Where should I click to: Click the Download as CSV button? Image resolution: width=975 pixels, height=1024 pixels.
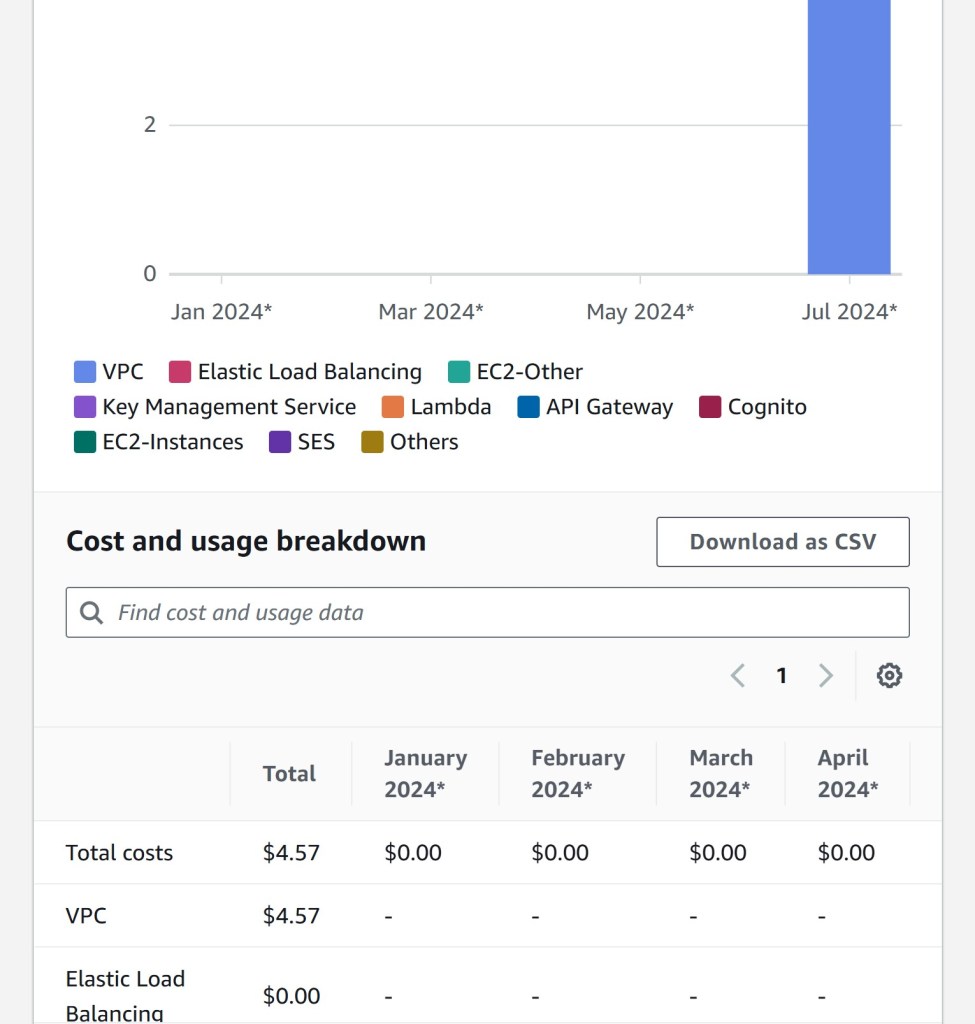[782, 541]
